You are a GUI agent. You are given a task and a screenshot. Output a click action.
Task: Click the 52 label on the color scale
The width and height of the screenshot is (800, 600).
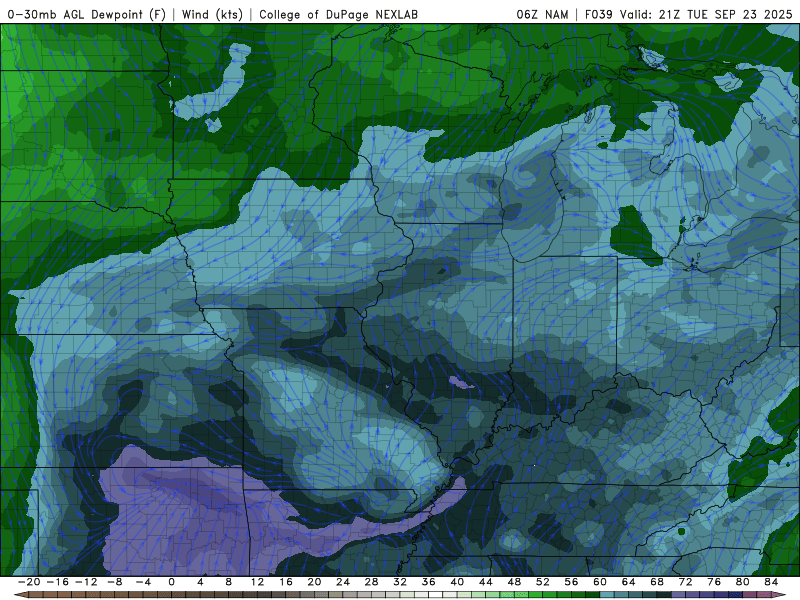pos(543,582)
